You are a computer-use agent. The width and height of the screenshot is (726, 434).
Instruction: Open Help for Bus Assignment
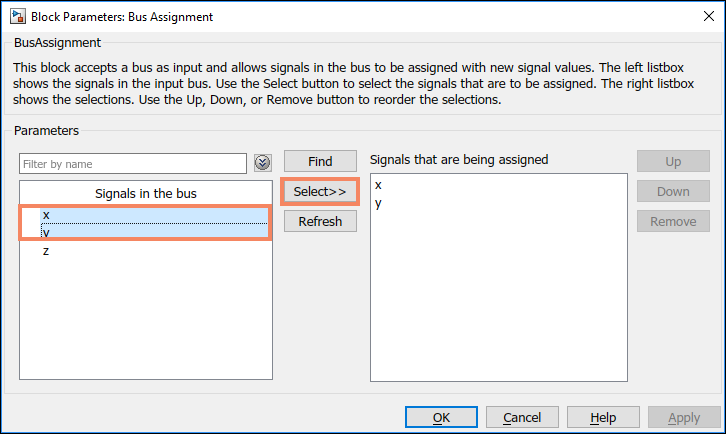(x=603, y=417)
